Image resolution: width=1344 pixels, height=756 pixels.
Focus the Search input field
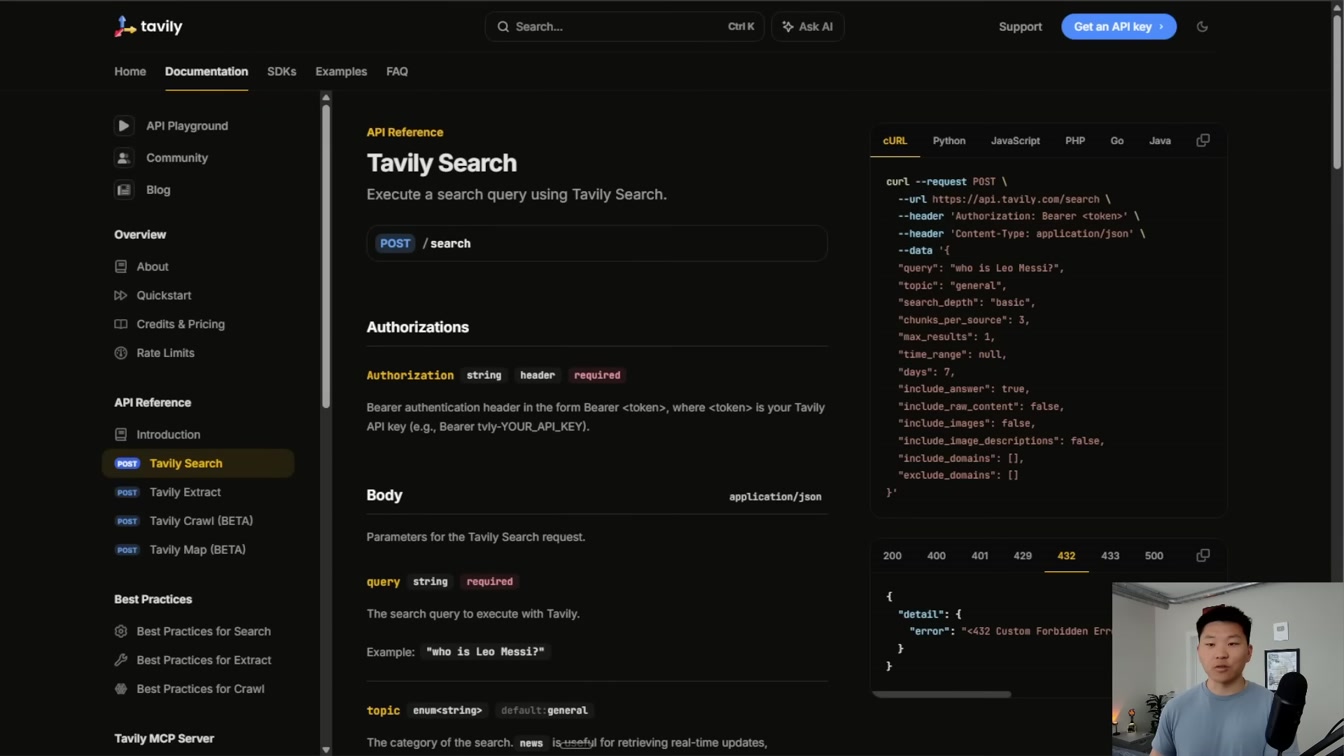[x=624, y=27]
